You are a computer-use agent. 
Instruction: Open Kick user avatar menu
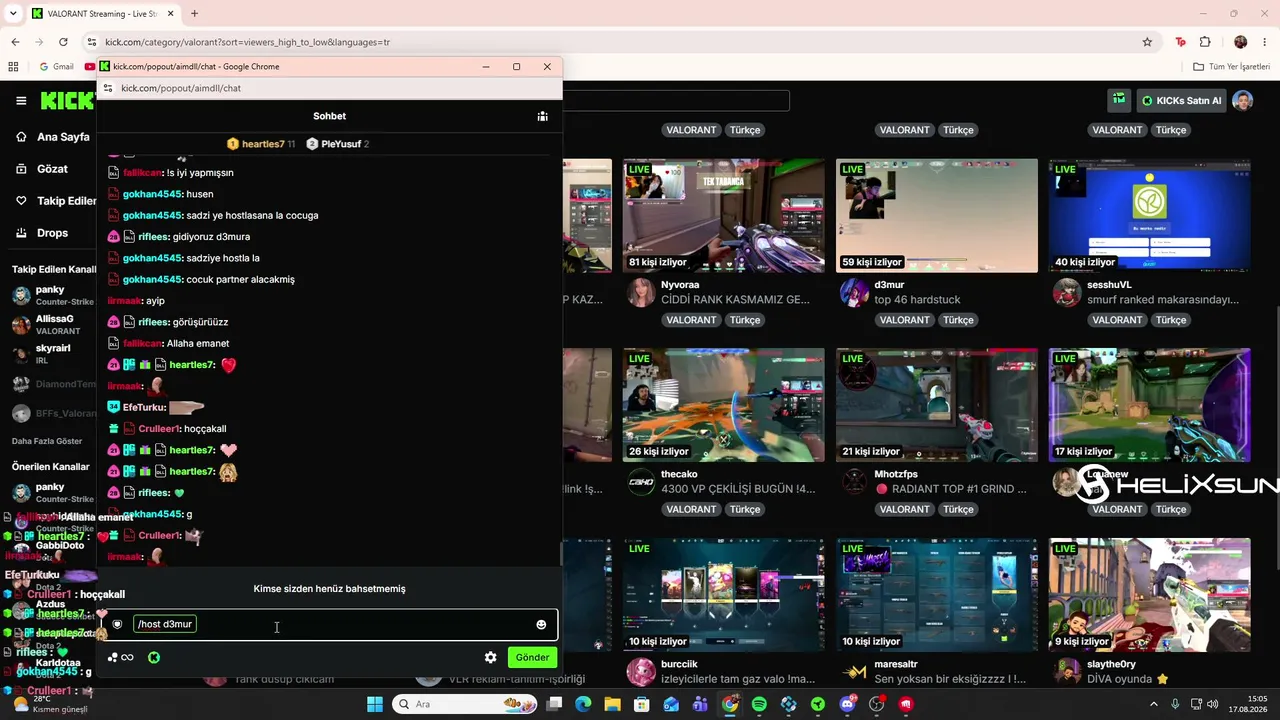(1242, 100)
